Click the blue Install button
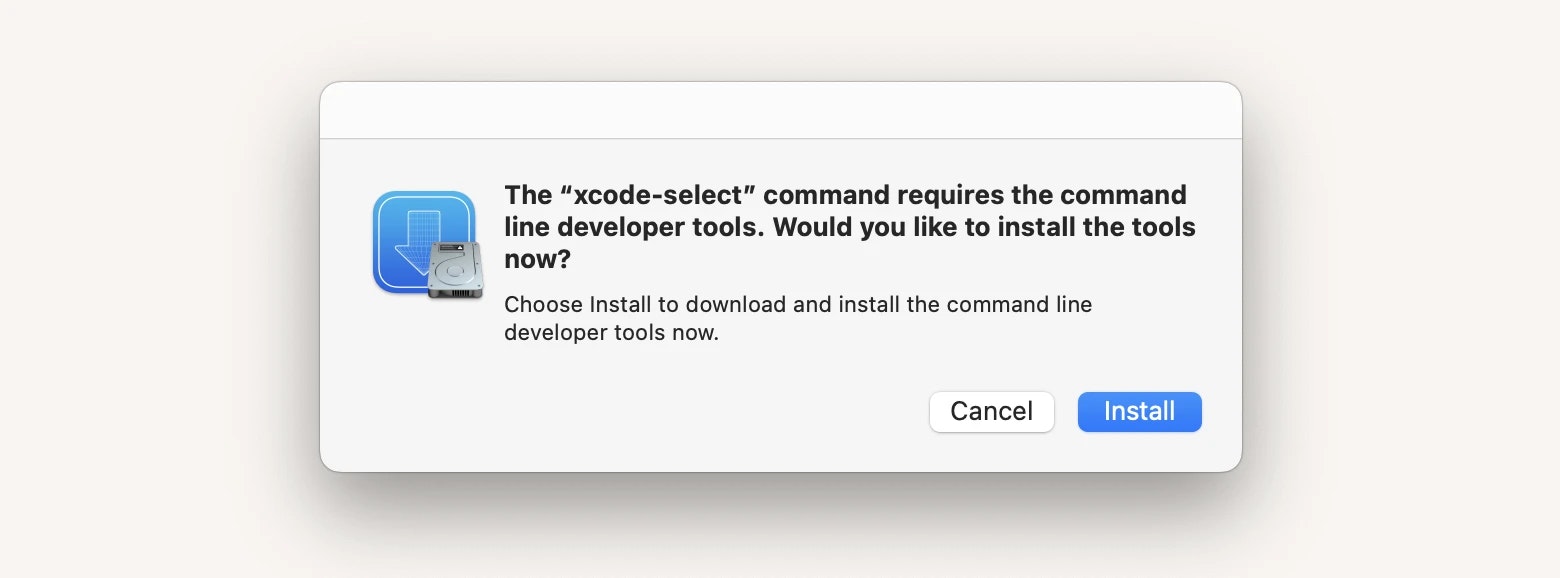Screen dimensions: 1560x578 coord(1139,411)
